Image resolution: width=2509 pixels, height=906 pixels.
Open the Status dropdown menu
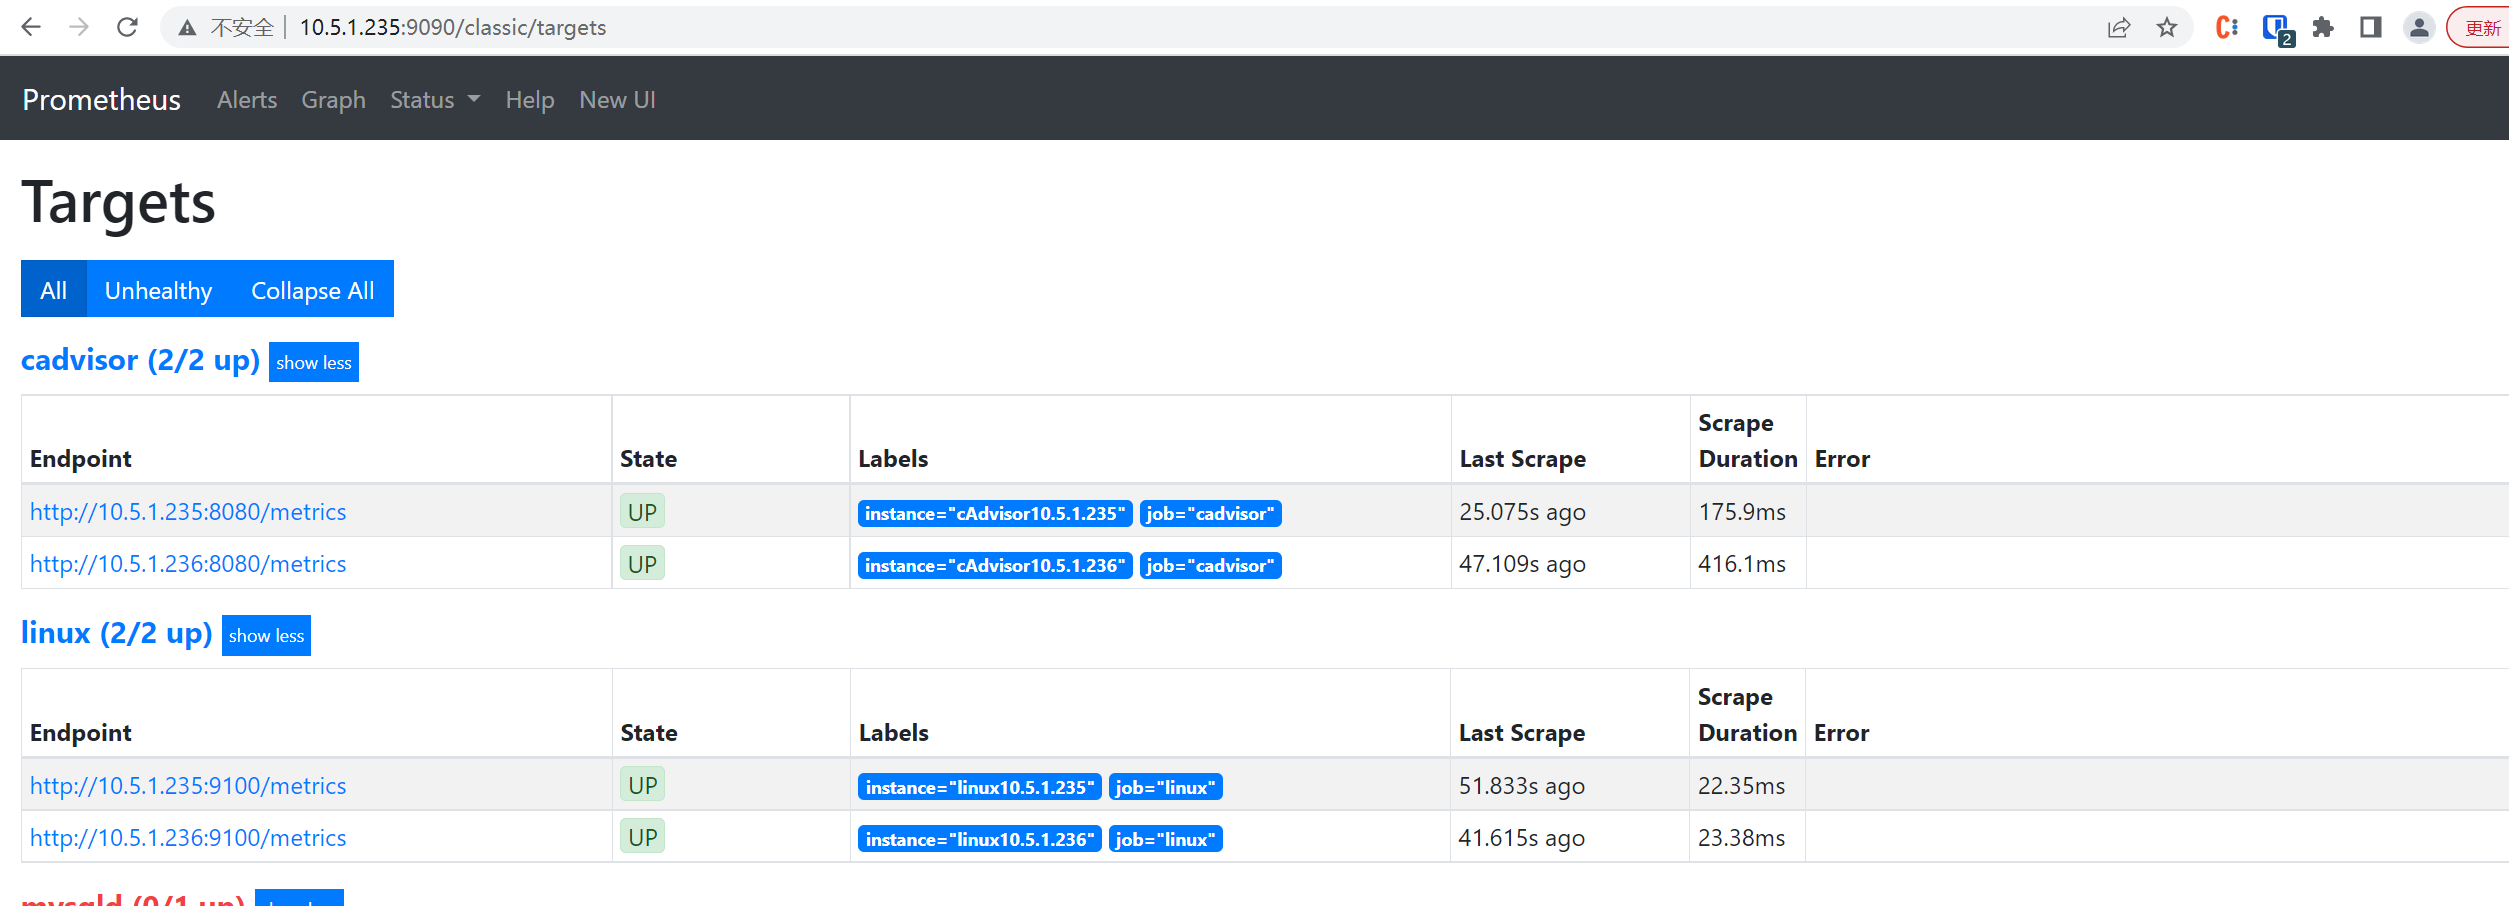coord(434,100)
